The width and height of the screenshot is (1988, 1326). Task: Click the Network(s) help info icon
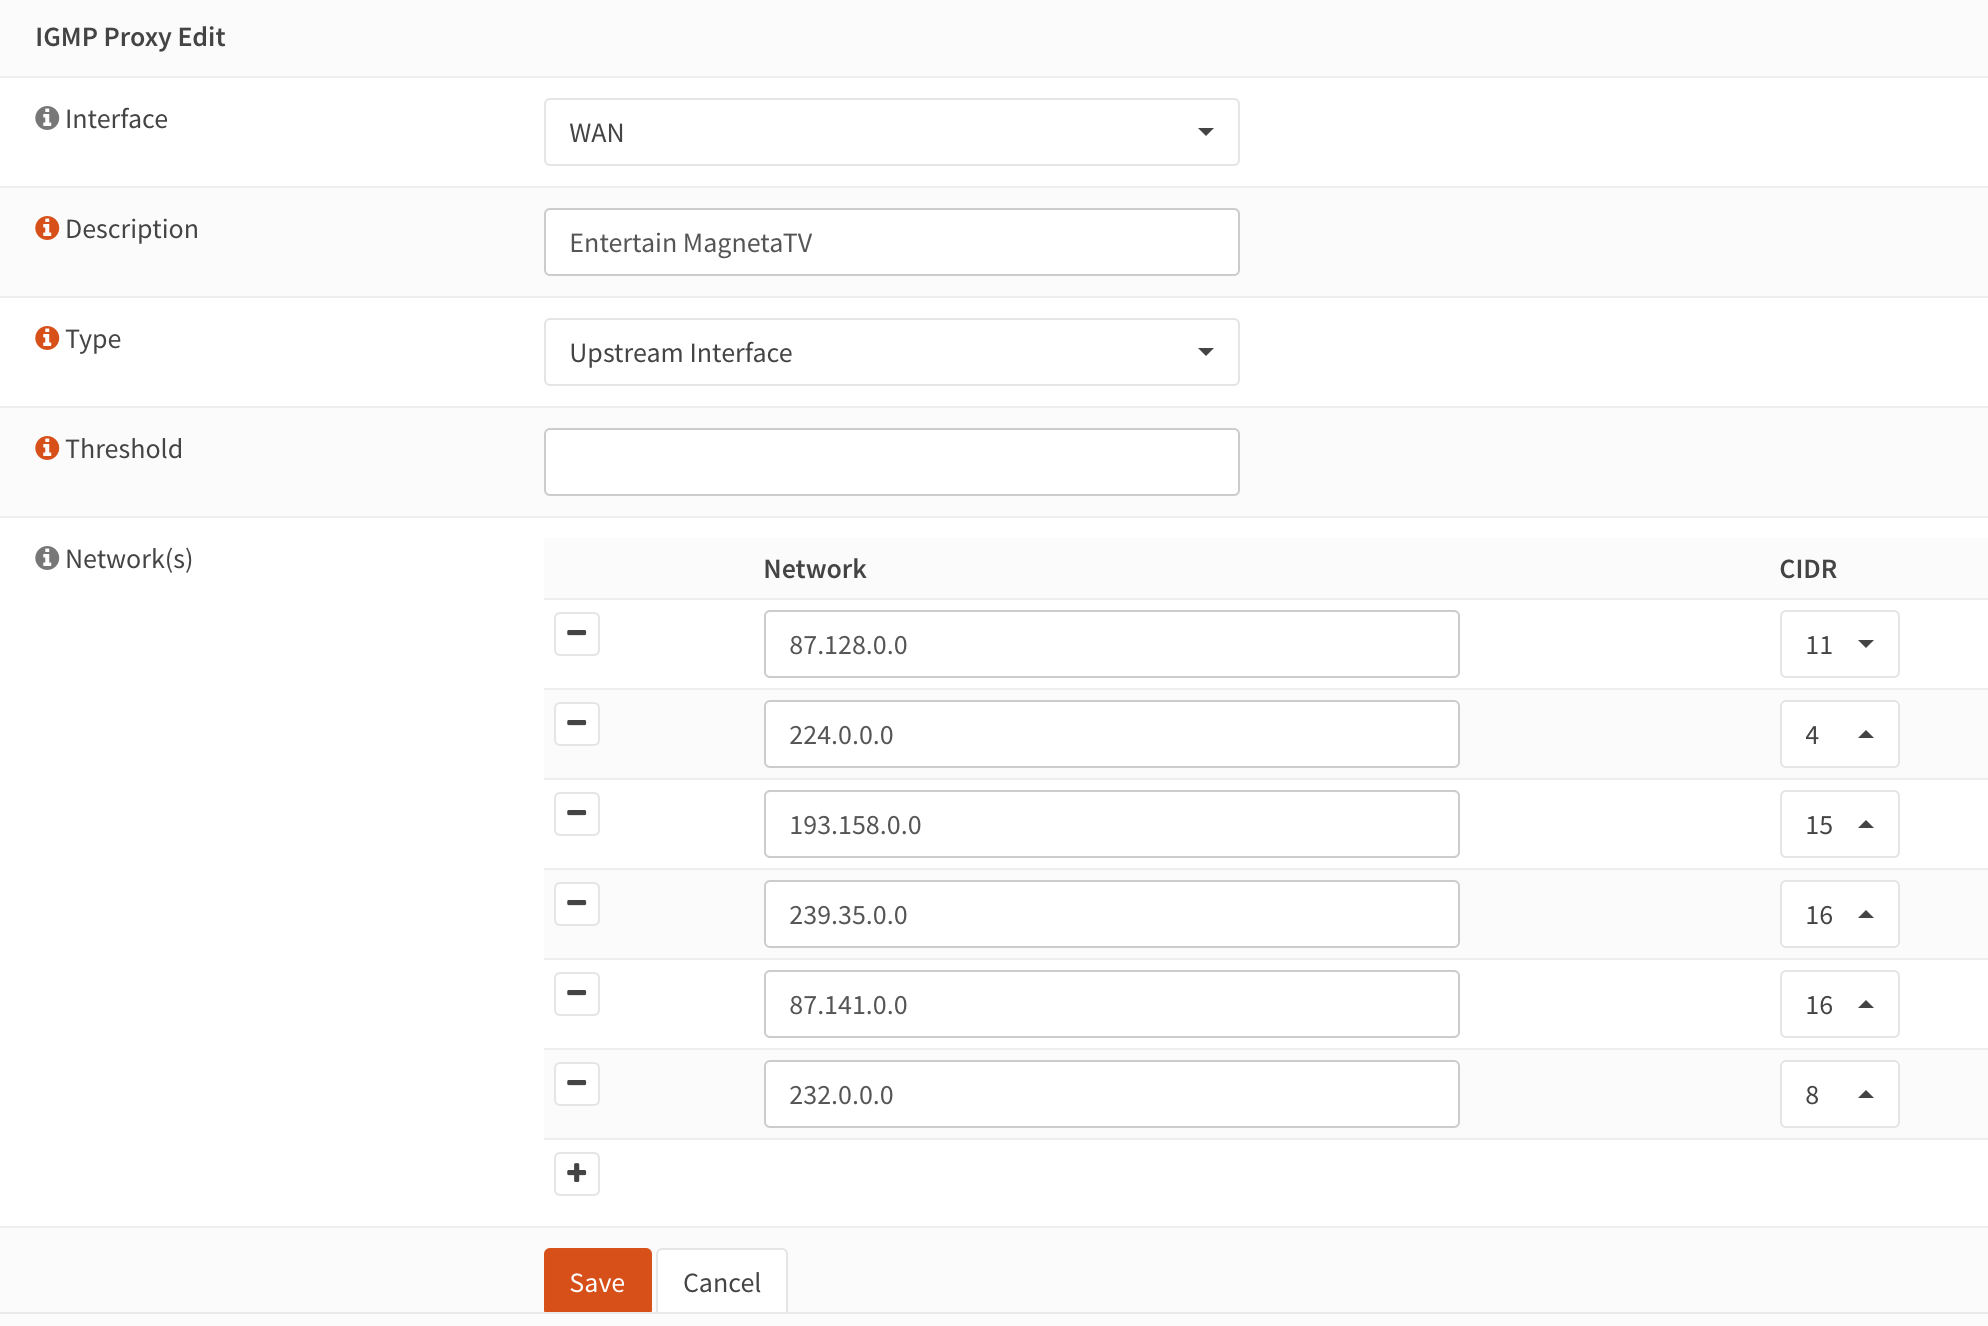(x=47, y=558)
